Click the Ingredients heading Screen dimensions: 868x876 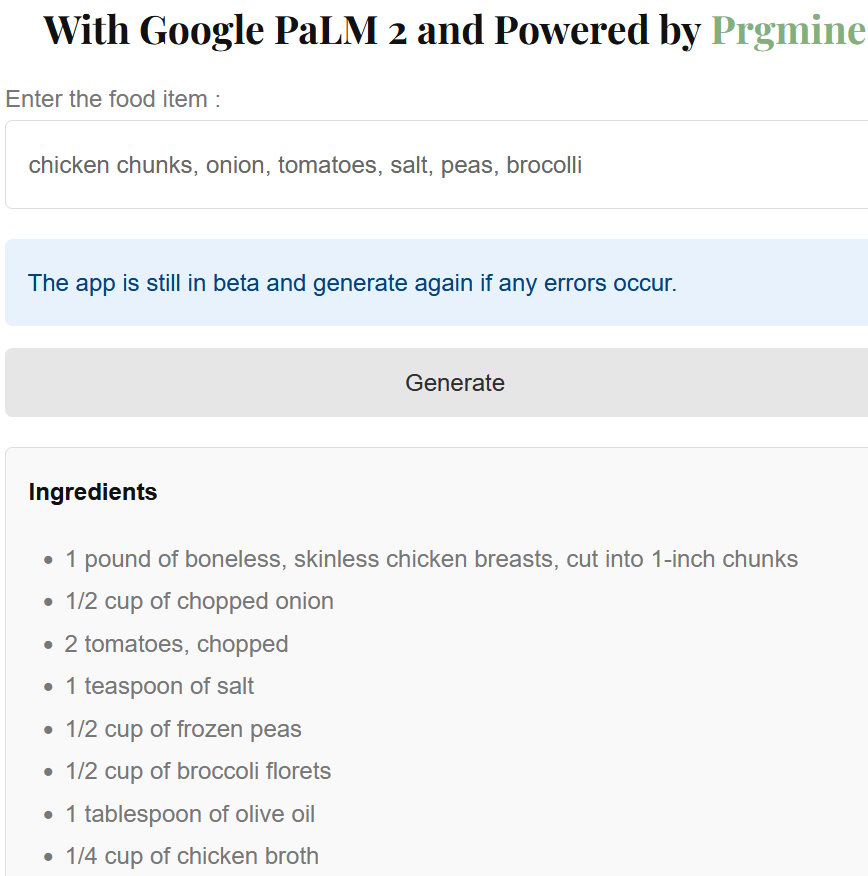(x=93, y=492)
